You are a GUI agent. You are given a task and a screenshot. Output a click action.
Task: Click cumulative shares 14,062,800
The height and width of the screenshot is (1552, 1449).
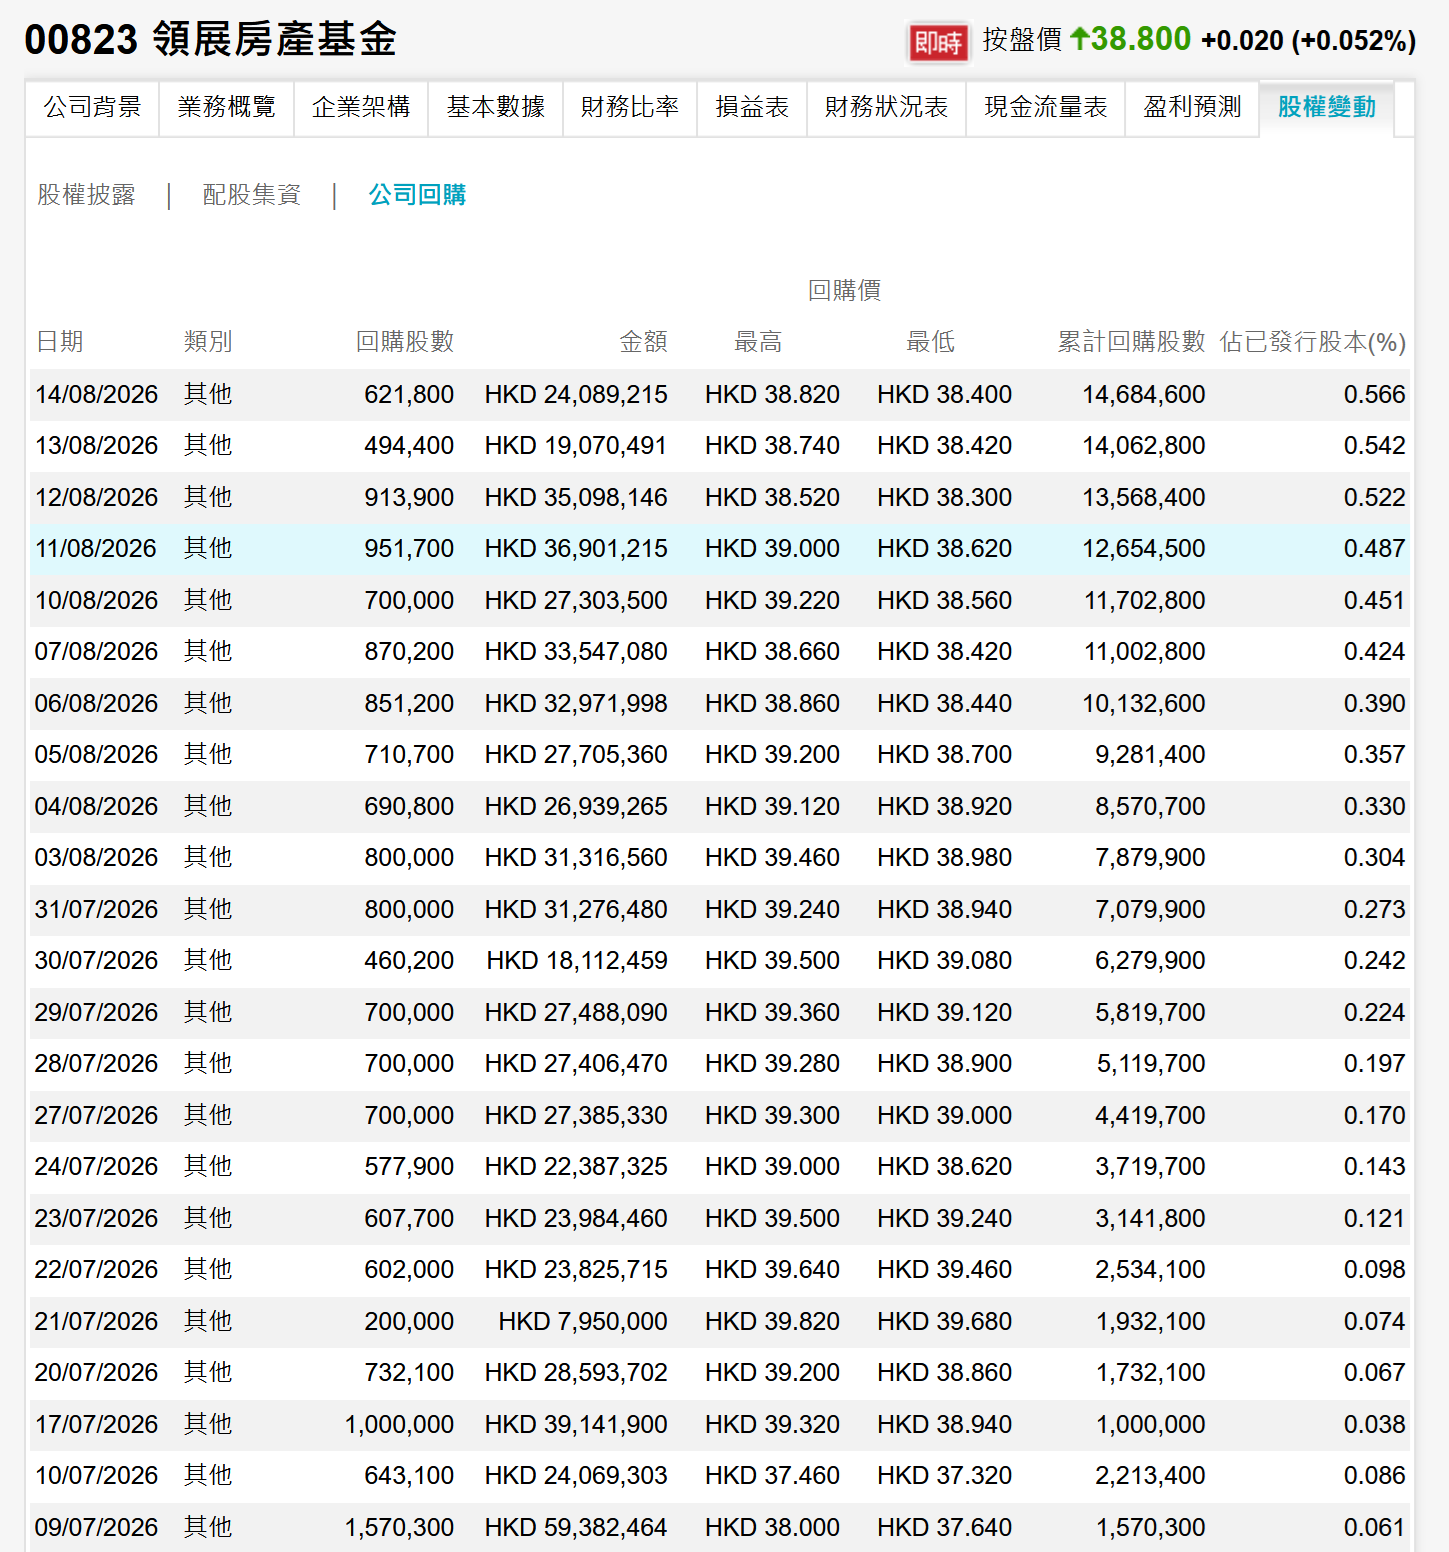(x=1144, y=446)
